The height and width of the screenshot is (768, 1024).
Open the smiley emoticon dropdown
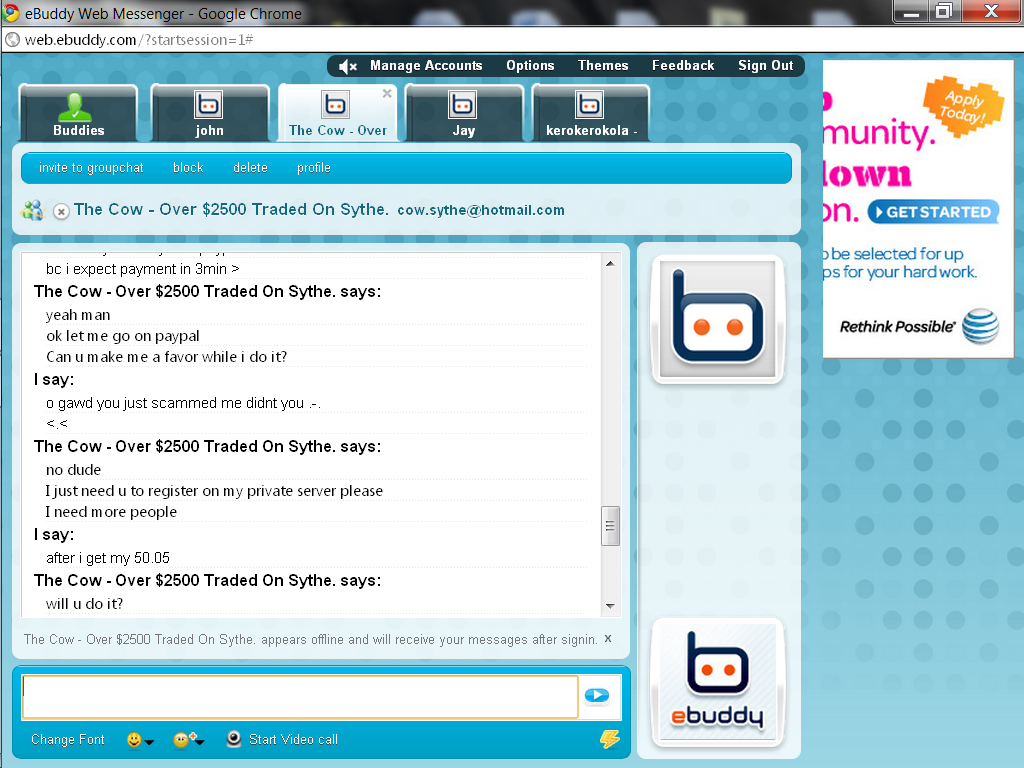click(x=140, y=740)
